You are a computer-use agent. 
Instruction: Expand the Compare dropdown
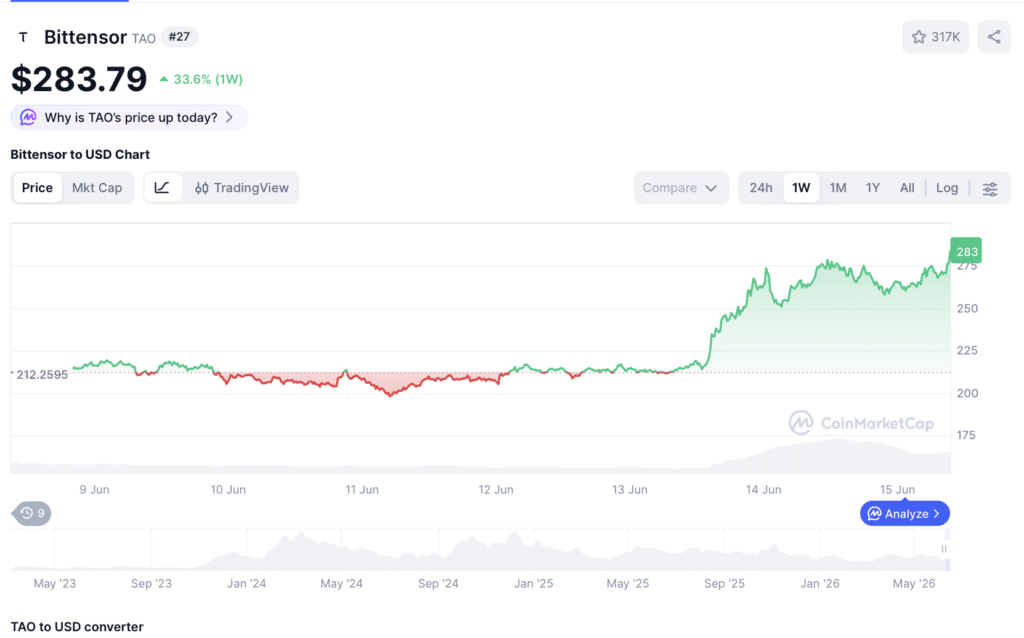click(x=680, y=188)
